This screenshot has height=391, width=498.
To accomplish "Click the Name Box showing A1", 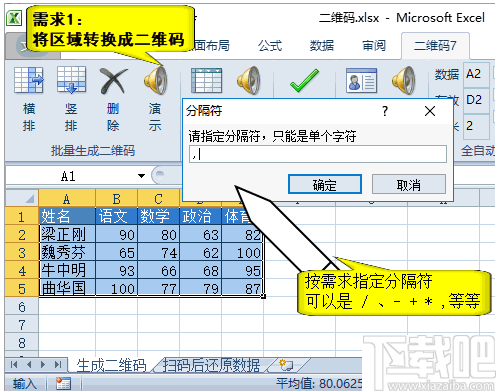I will (x=69, y=176).
